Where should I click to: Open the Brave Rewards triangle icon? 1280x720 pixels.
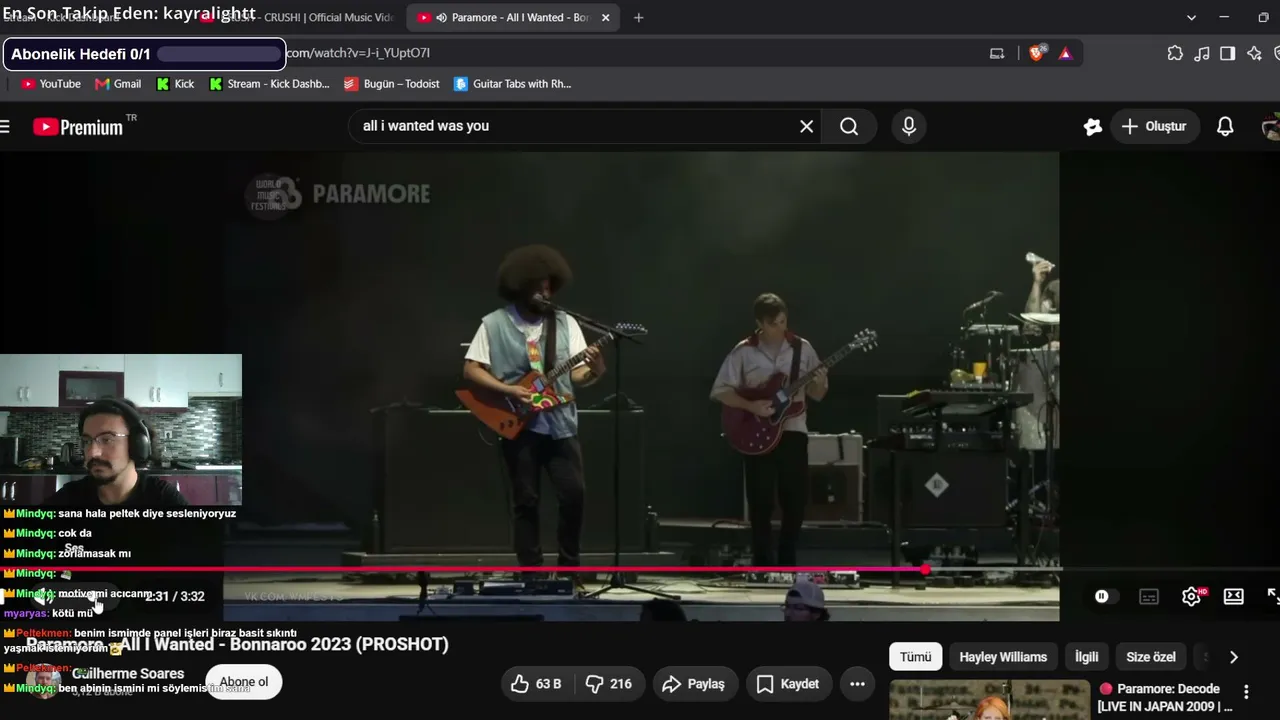1065,53
